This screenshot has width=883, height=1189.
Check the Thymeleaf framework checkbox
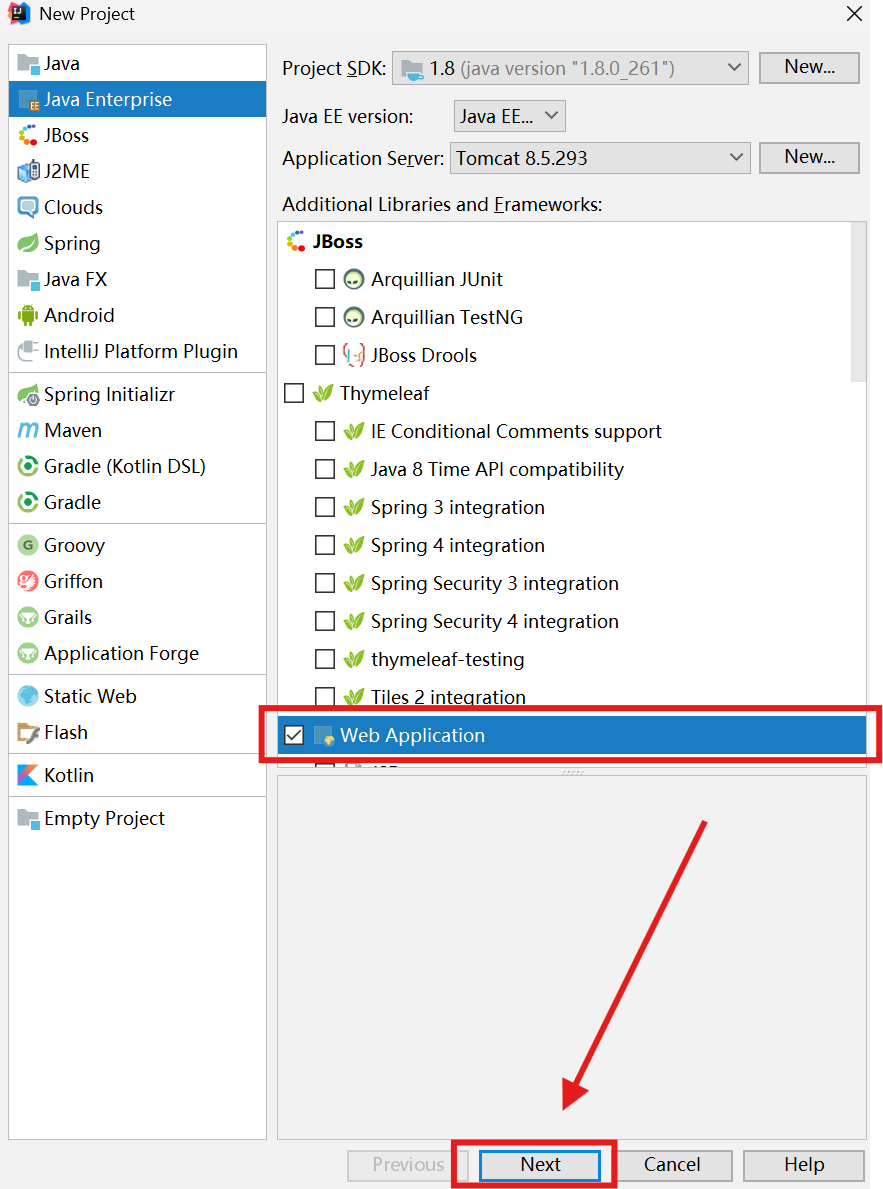(294, 394)
